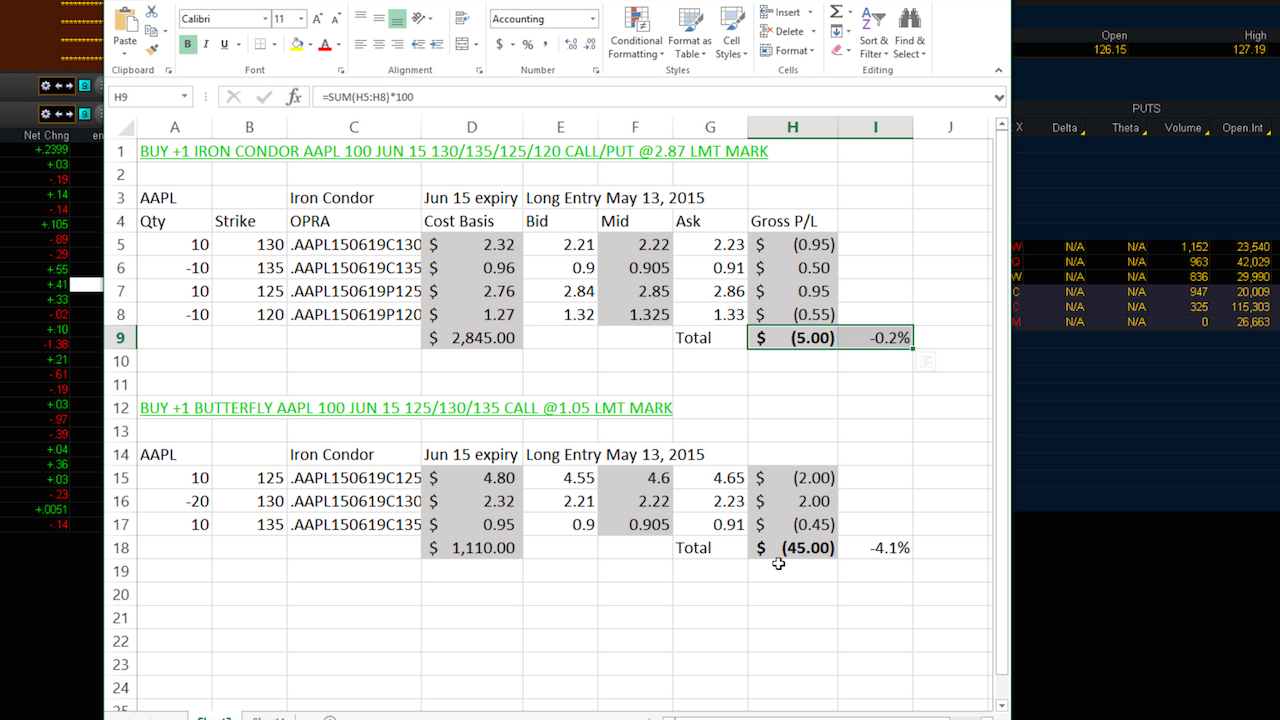Select column D header
The image size is (1280, 720).
pos(471,127)
